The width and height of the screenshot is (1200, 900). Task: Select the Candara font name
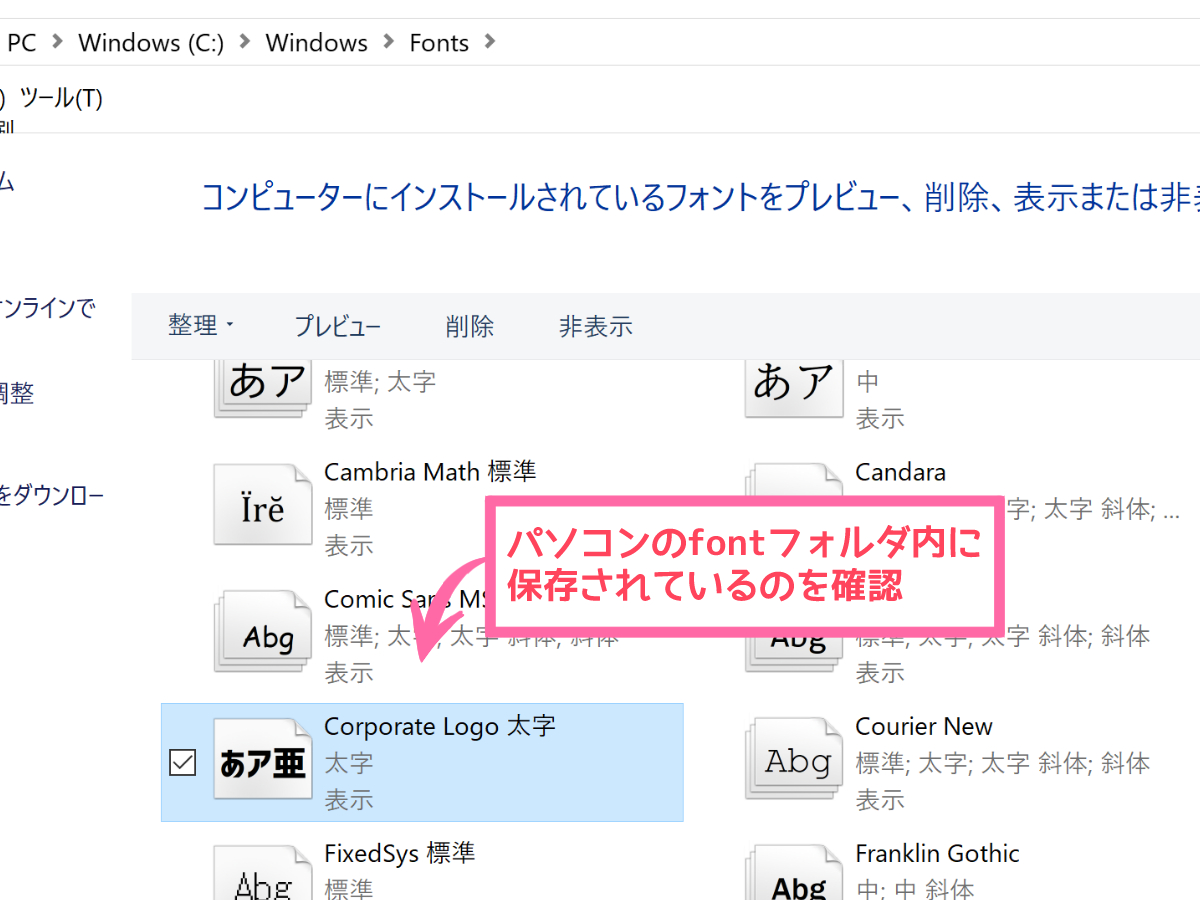(x=900, y=471)
